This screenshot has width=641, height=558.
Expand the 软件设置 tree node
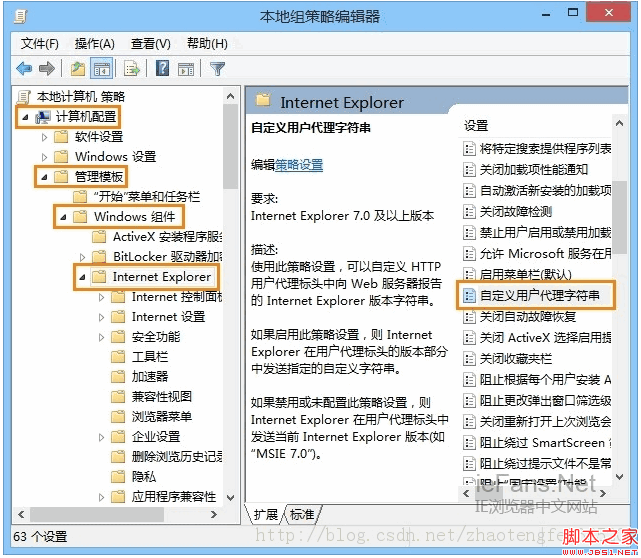pyautogui.click(x=44, y=137)
